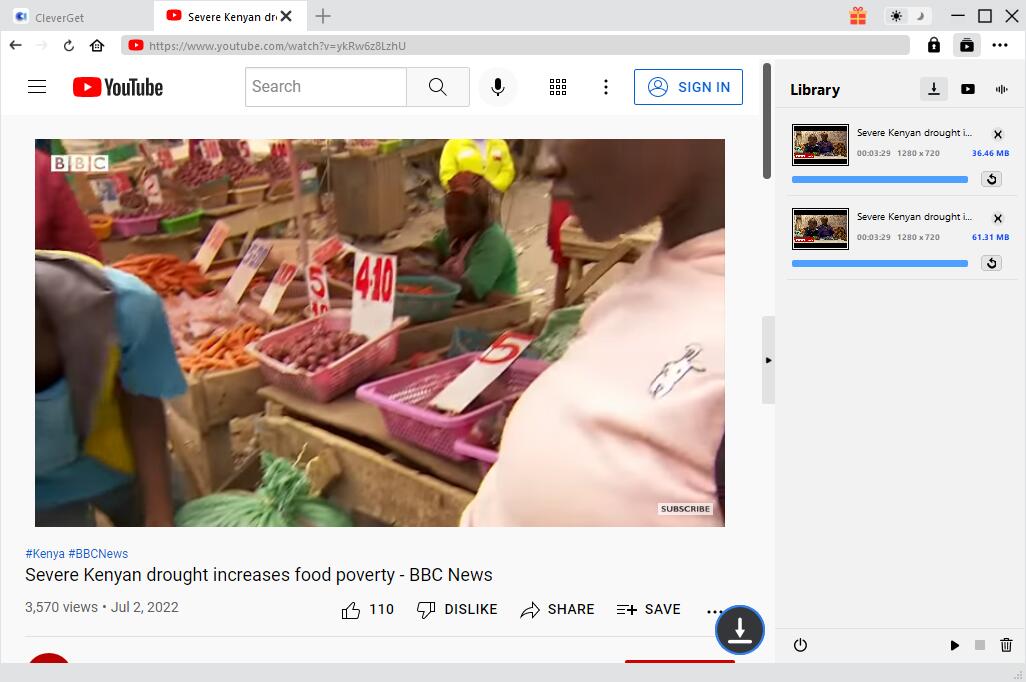Reload the current page

[x=69, y=45]
